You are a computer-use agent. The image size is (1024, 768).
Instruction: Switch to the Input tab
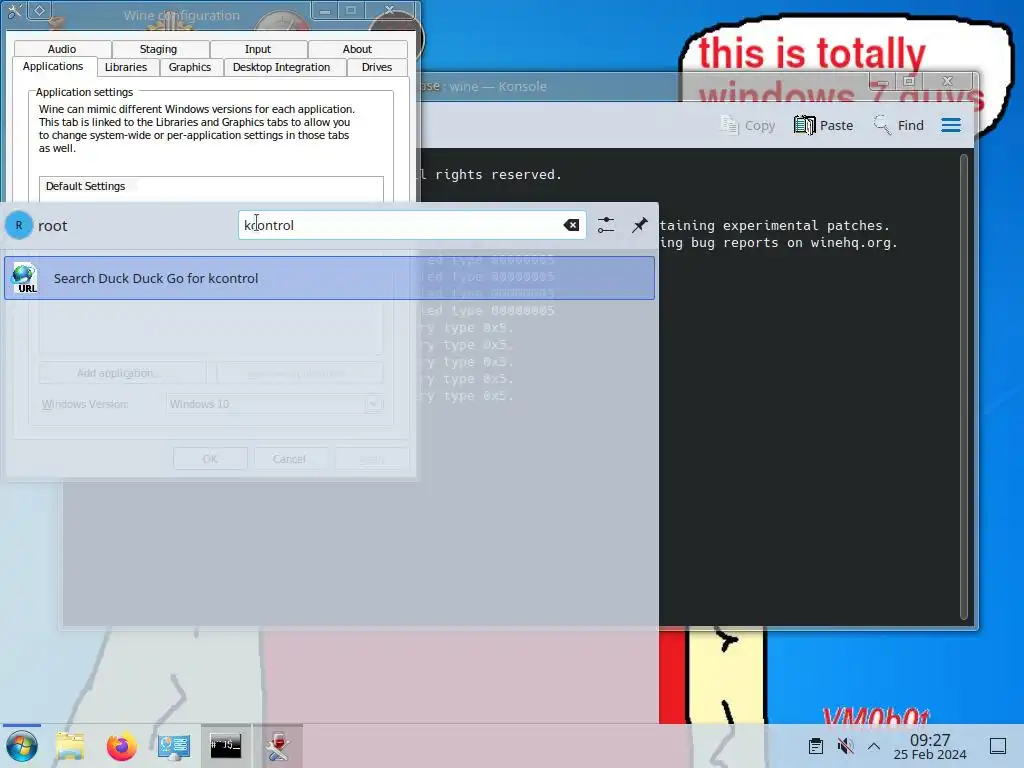258,49
